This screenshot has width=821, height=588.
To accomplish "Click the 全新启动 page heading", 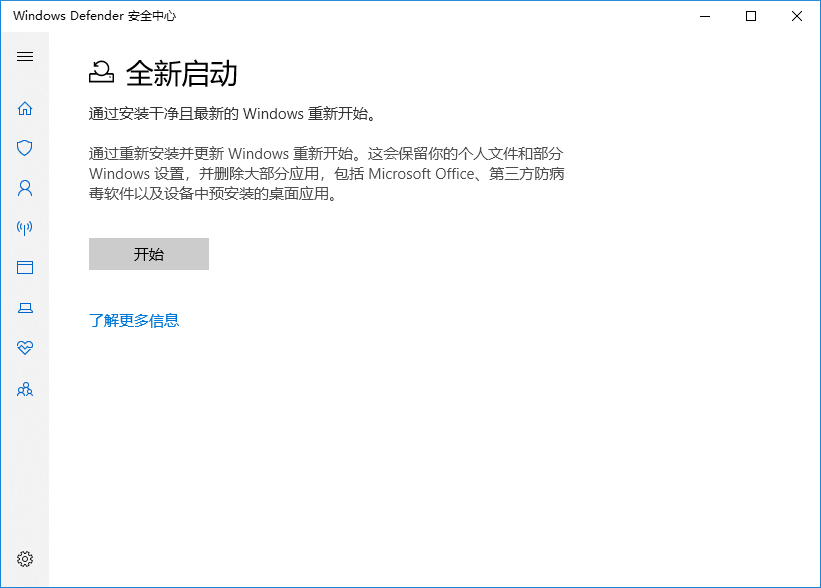I will [182, 73].
